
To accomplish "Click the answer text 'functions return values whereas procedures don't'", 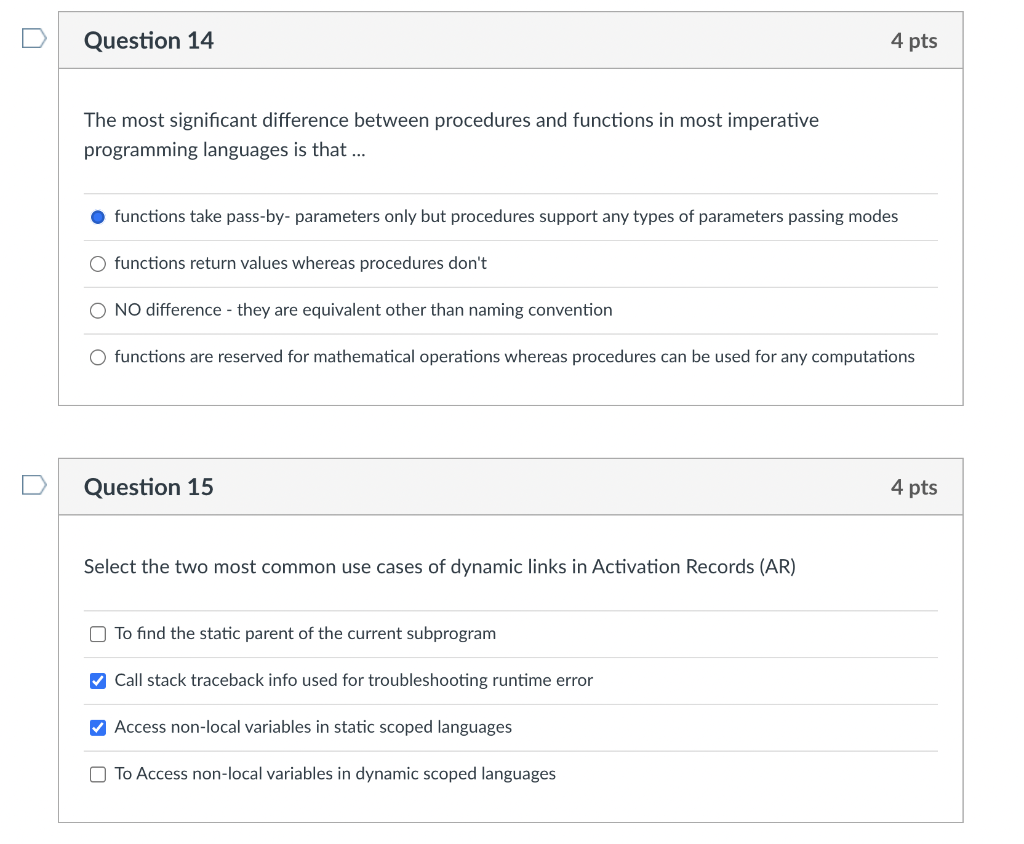I will [x=301, y=263].
